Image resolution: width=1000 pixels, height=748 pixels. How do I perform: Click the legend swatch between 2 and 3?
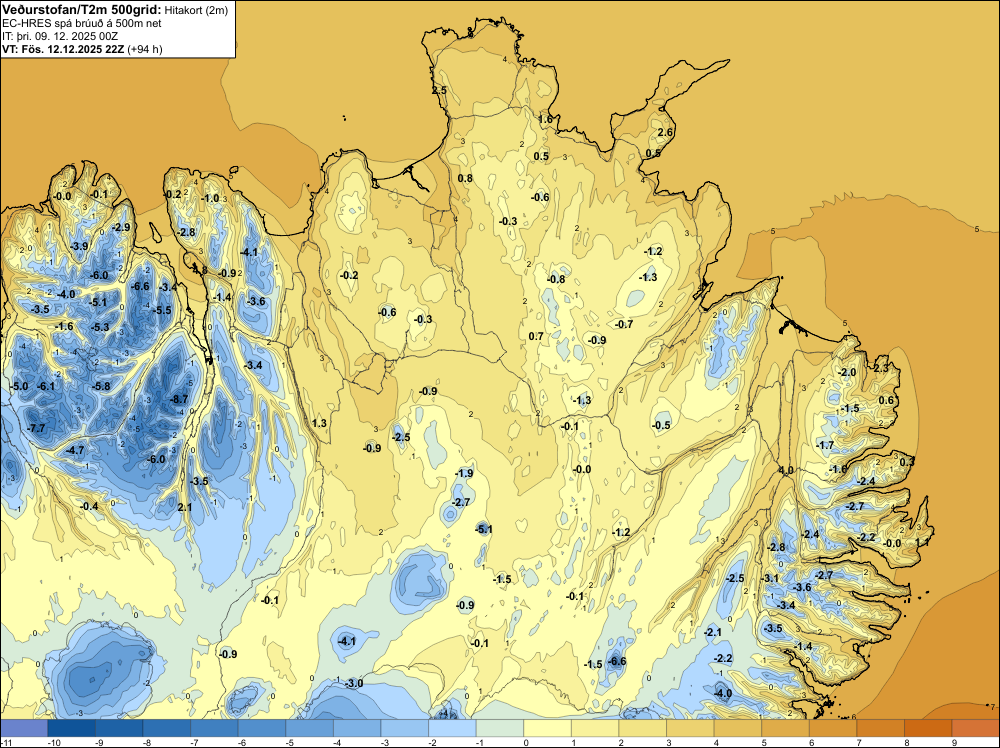click(642, 728)
